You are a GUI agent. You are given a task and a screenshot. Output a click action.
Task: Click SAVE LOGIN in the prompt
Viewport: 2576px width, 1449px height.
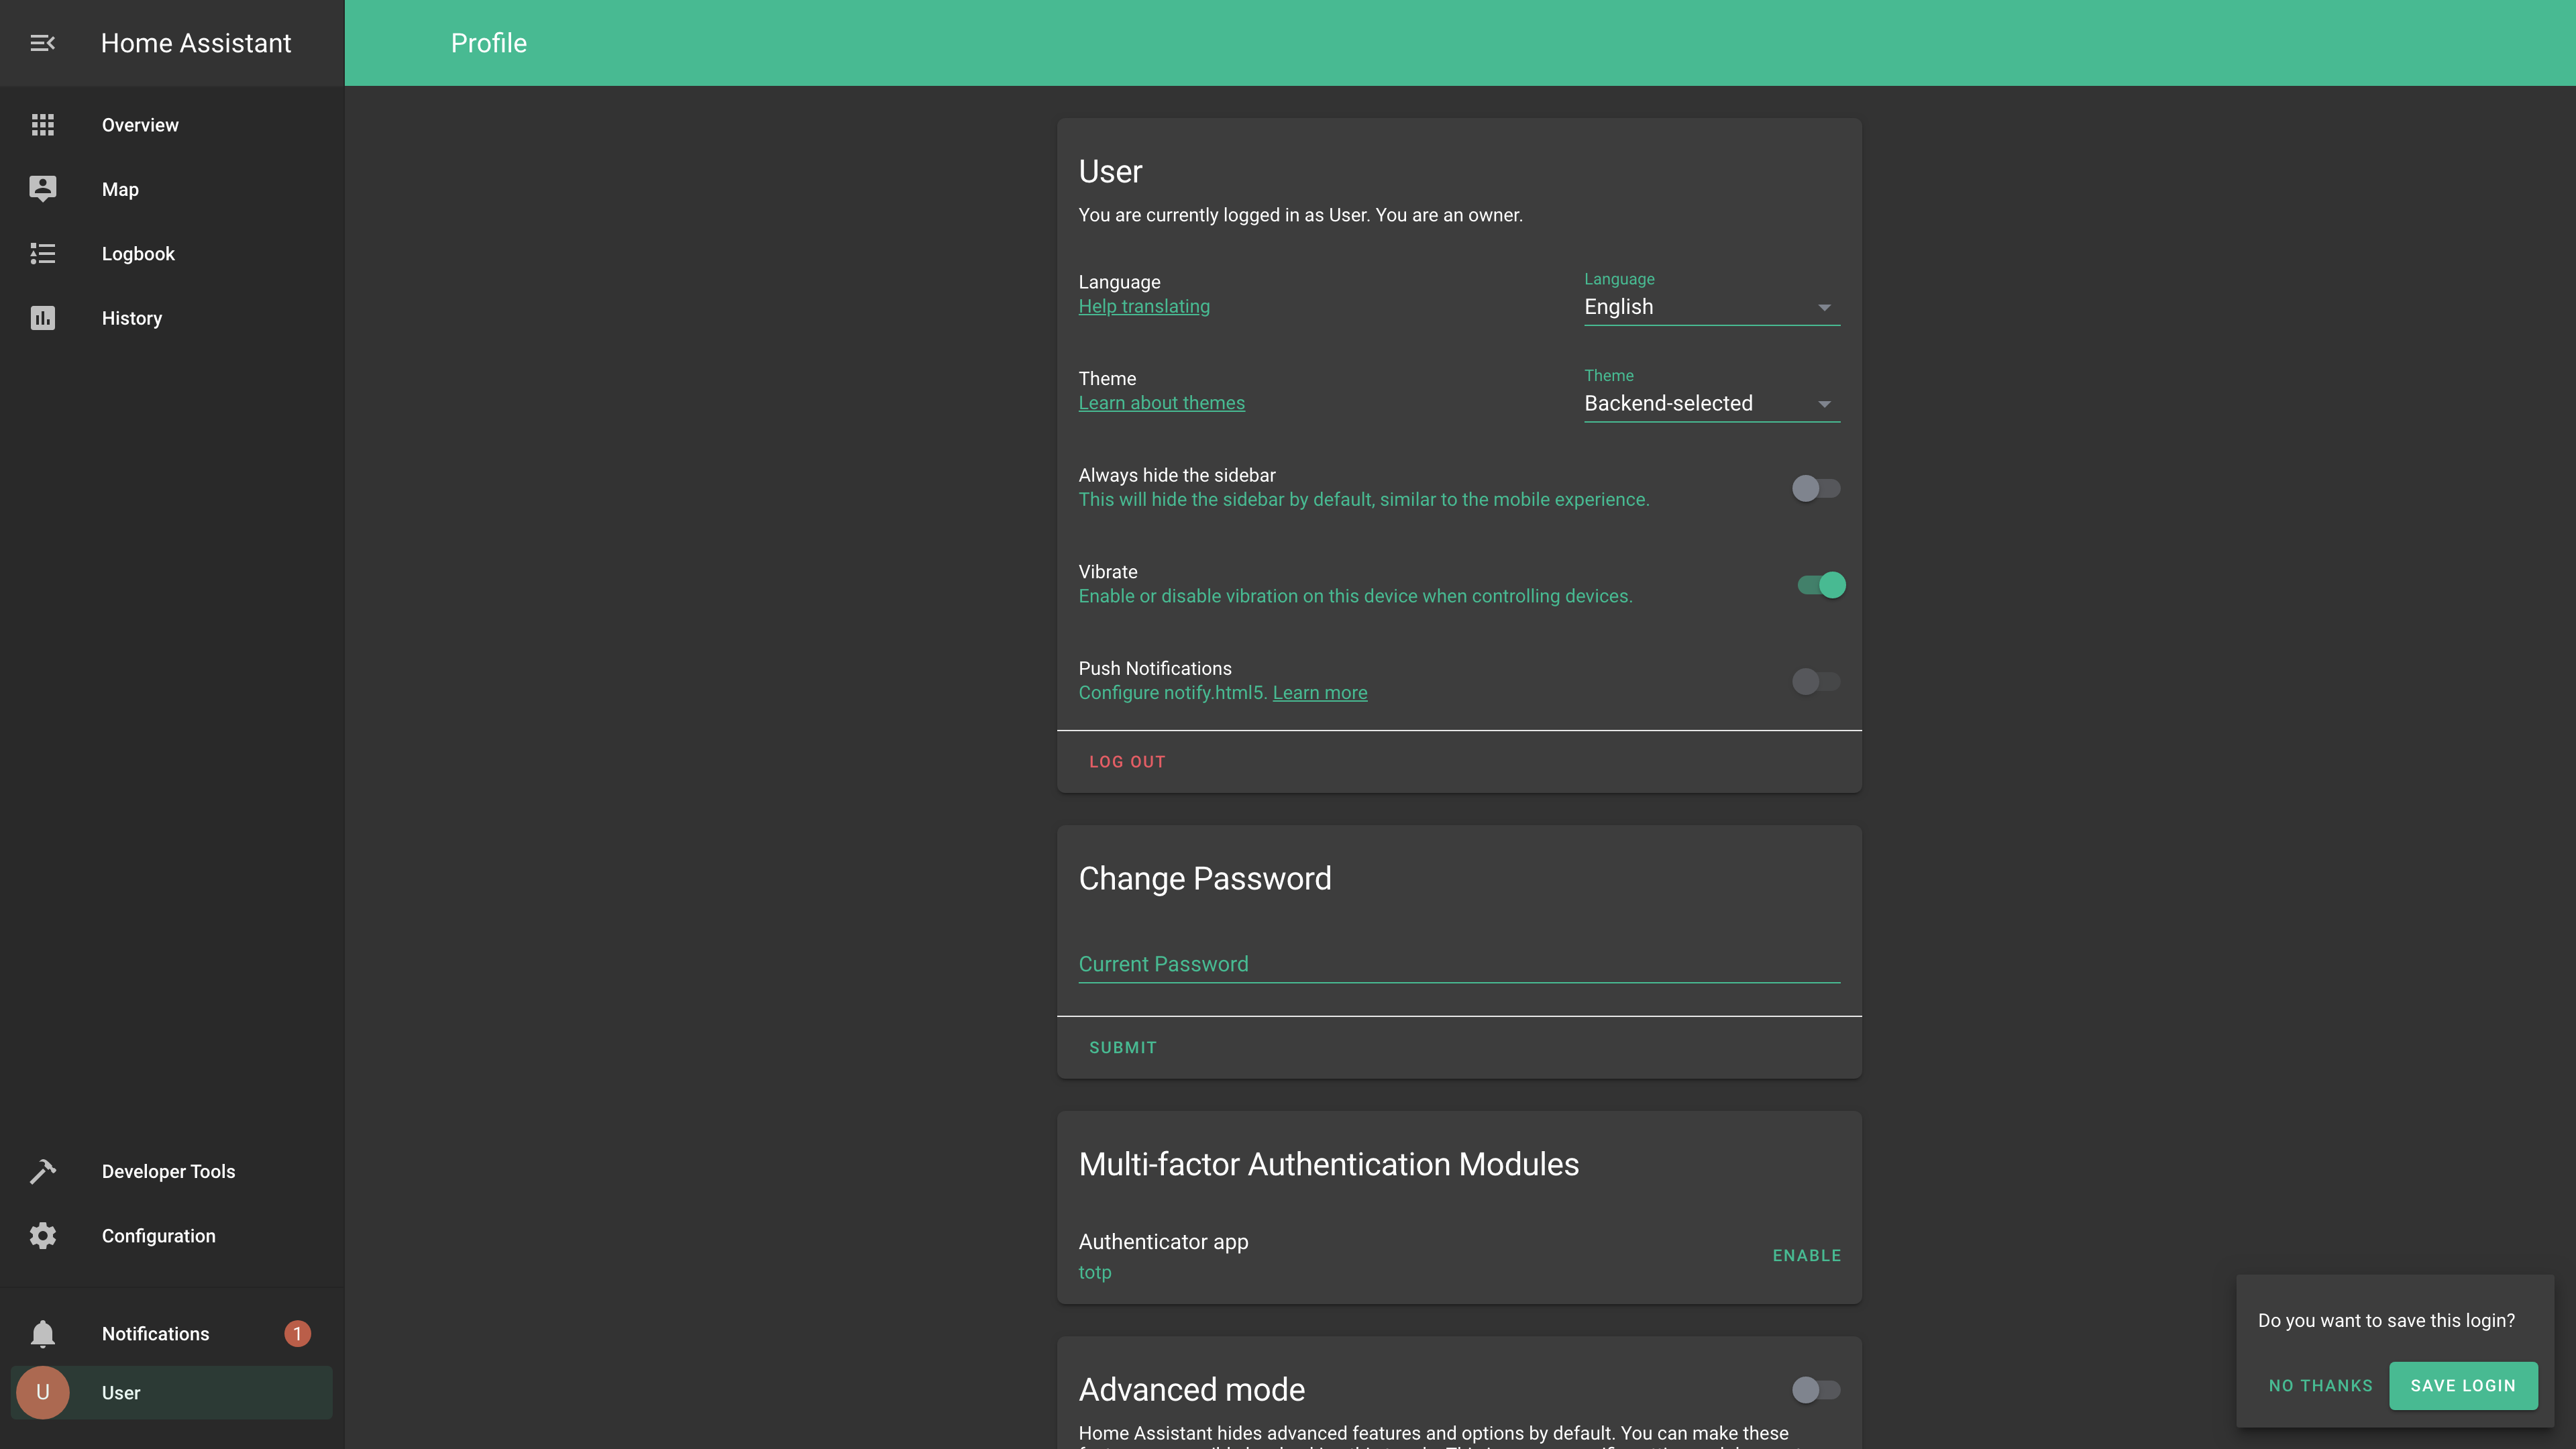point(2462,1385)
